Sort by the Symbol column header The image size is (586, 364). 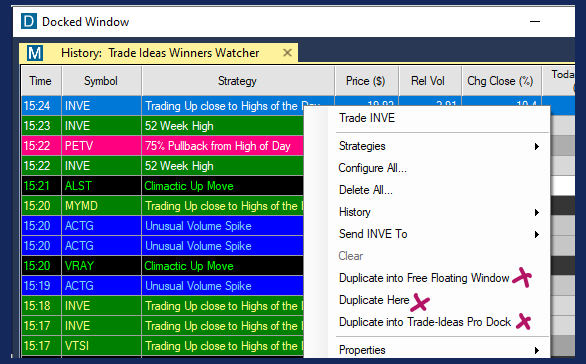click(101, 81)
